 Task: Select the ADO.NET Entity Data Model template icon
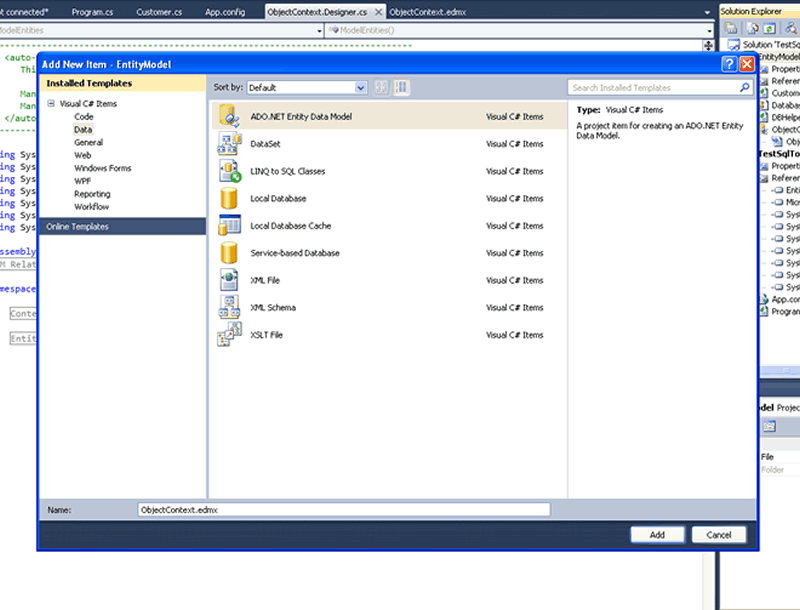tap(229, 116)
